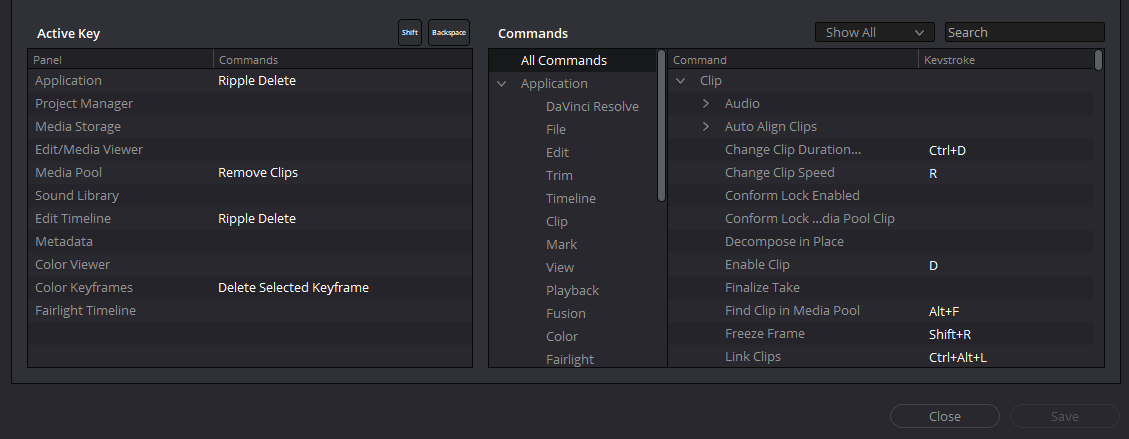This screenshot has height=439, width=1129.
Task: Click the Freeze Frame keystroke Shift+R
Action: [x=950, y=334]
